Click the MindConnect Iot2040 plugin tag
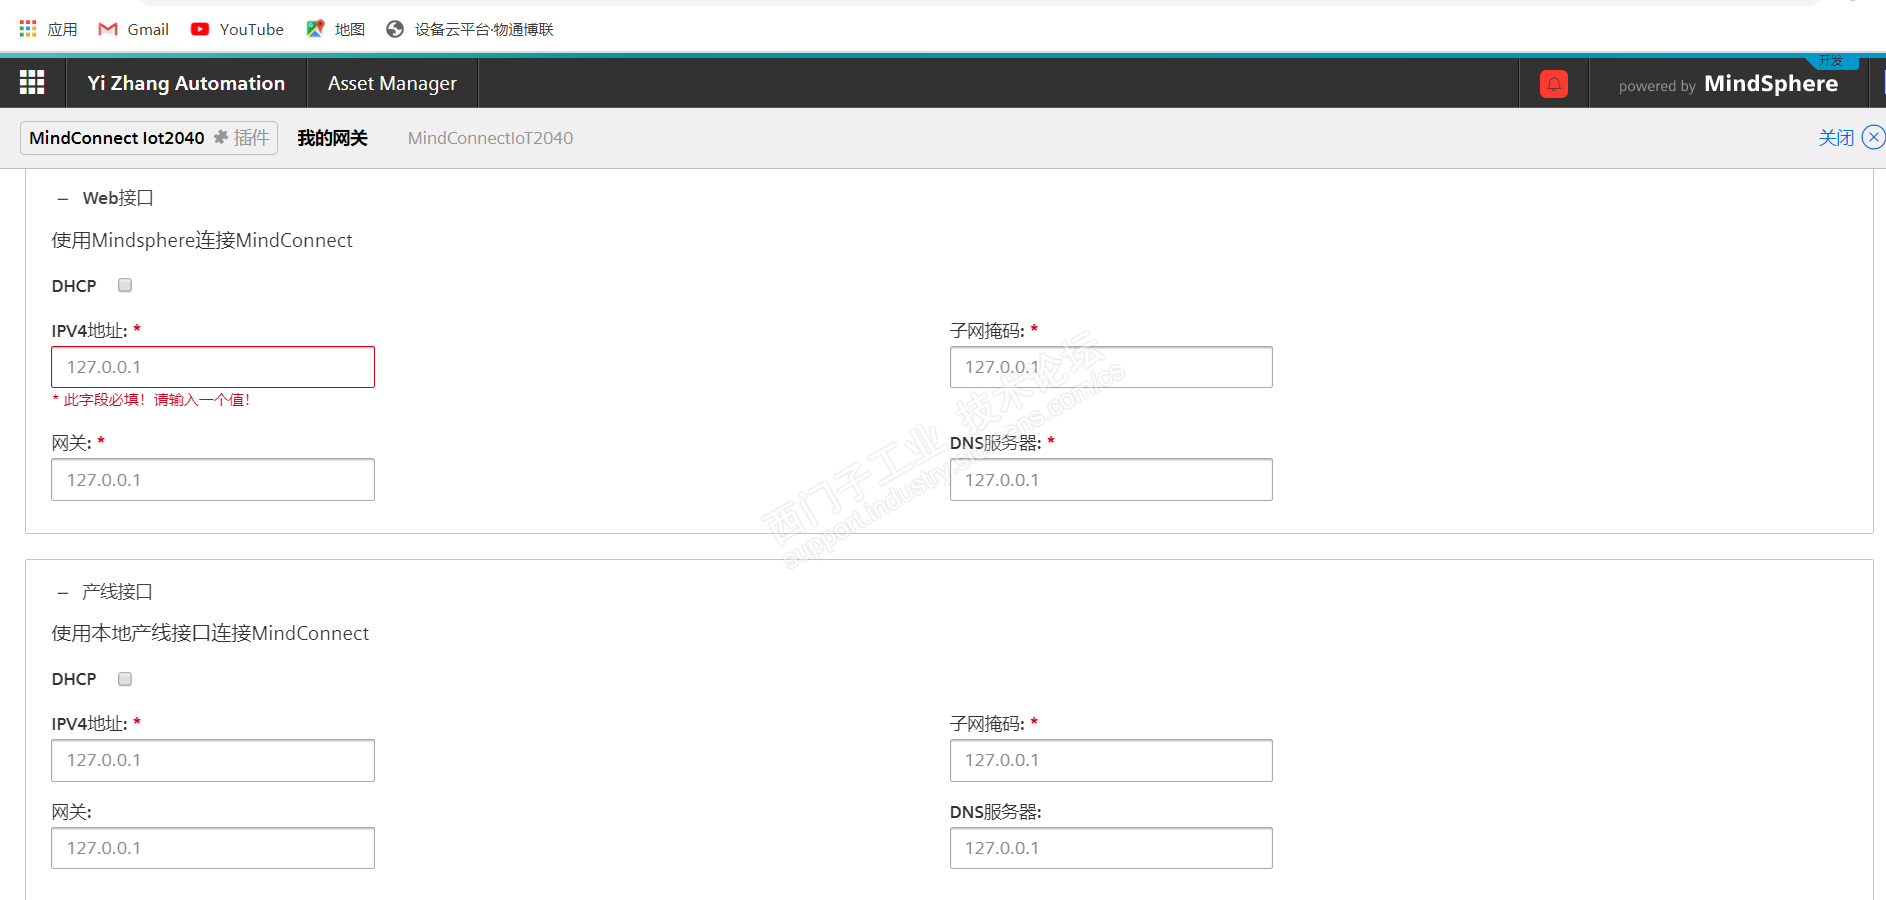 [149, 138]
